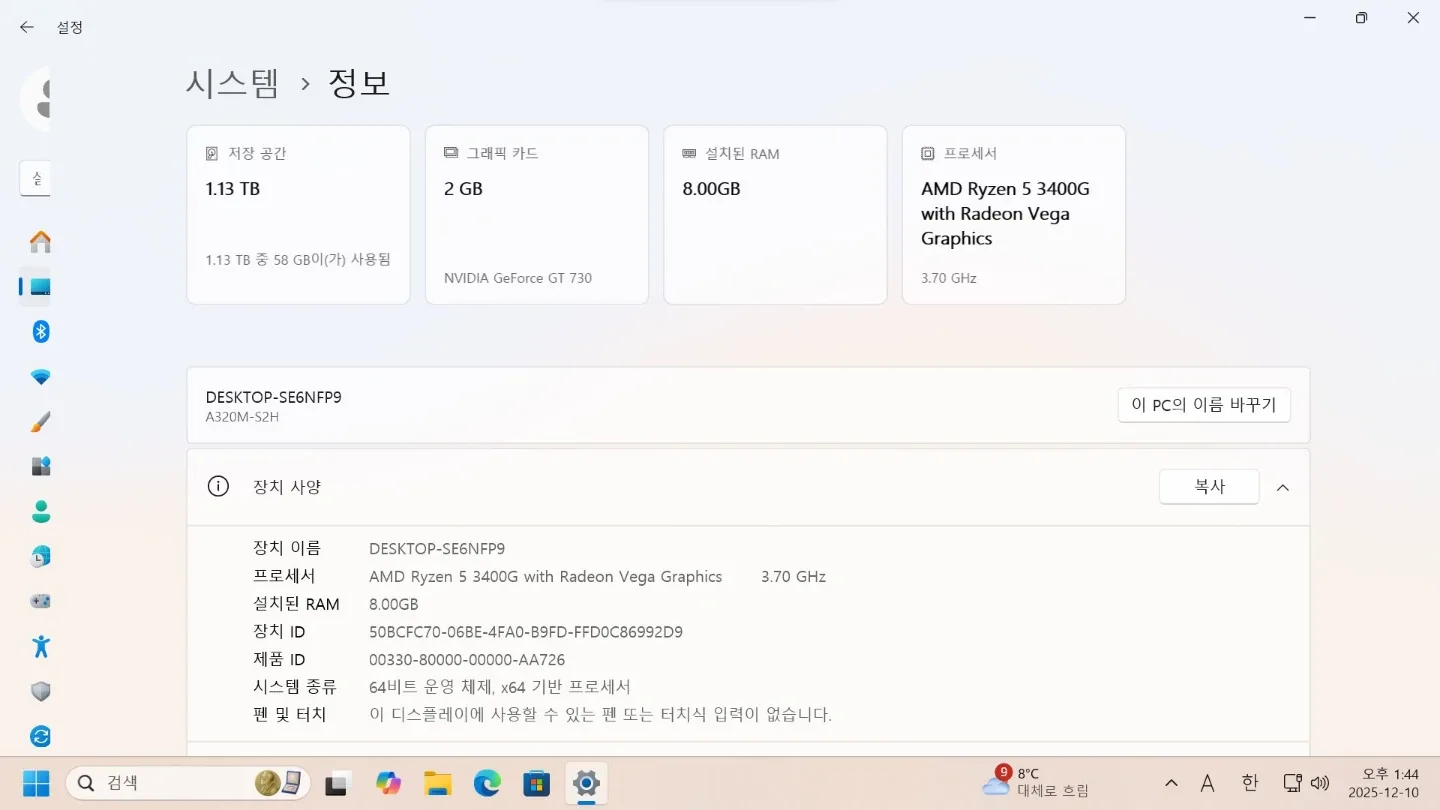Click device name DESKTOP-SE6NFP9 in specs list
Image resolution: width=1440 pixels, height=810 pixels.
coord(437,549)
